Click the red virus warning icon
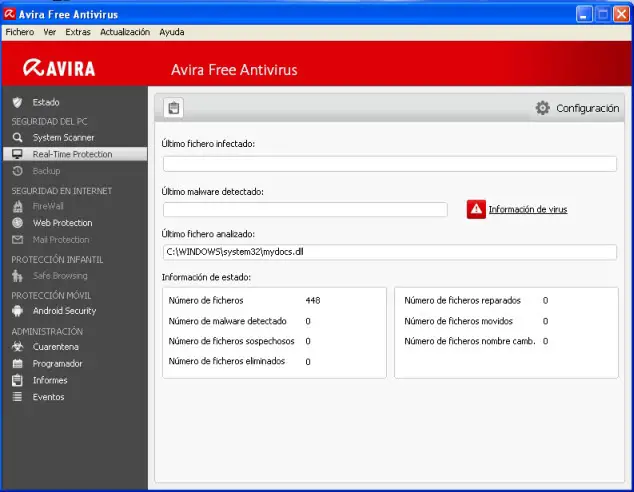 coord(476,209)
